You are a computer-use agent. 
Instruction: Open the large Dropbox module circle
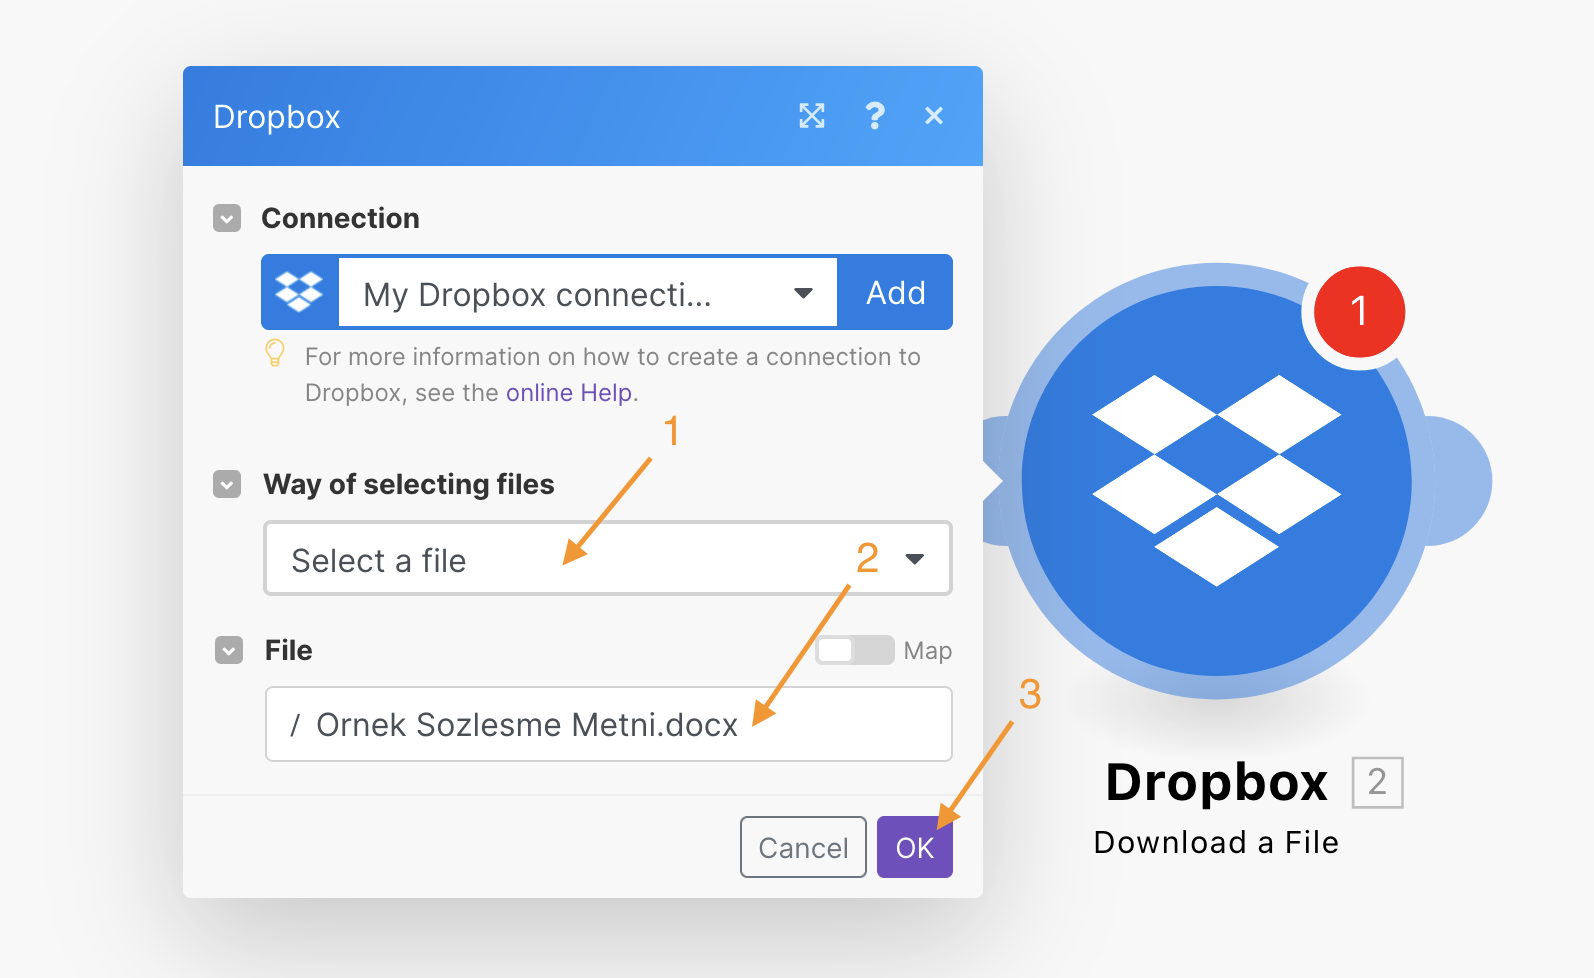click(1216, 481)
